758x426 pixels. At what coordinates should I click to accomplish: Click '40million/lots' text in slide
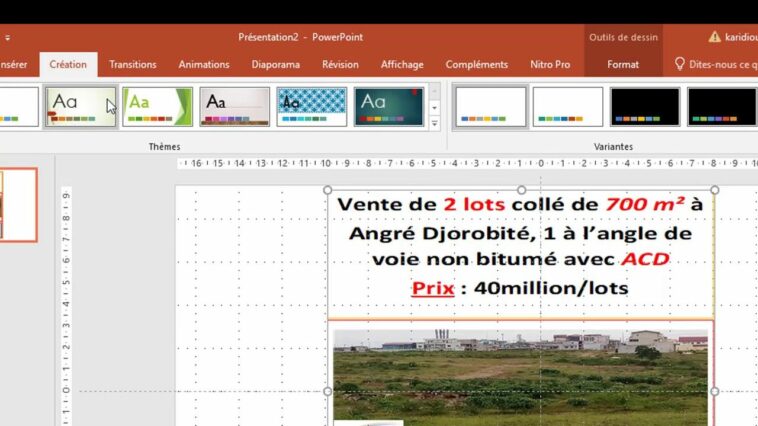(551, 288)
